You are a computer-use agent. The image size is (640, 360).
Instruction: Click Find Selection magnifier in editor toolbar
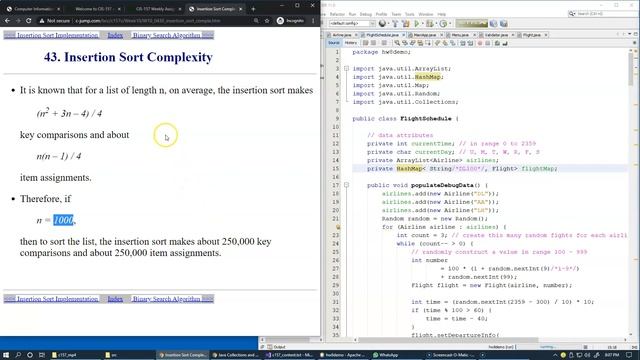pyautogui.click(x=396, y=43)
